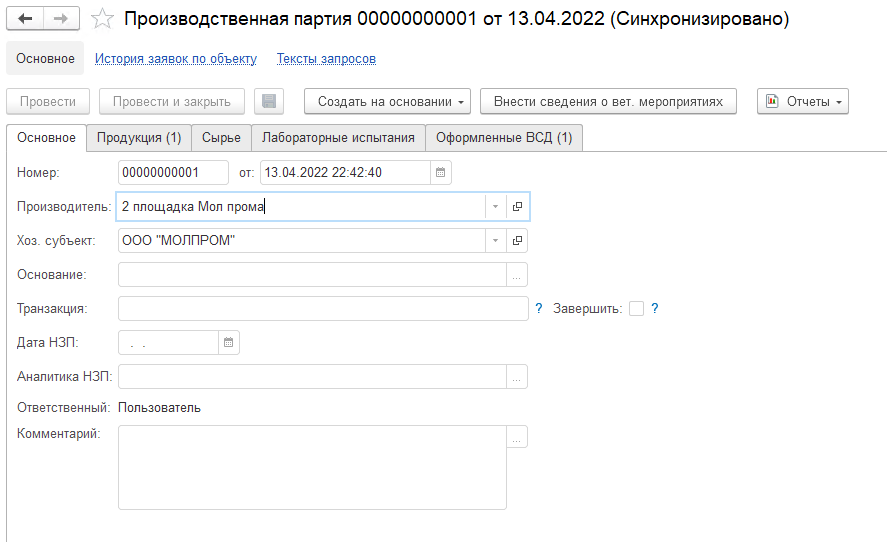Click the forward navigation arrow
Viewport: 887px width, 542px height.
tap(61, 19)
